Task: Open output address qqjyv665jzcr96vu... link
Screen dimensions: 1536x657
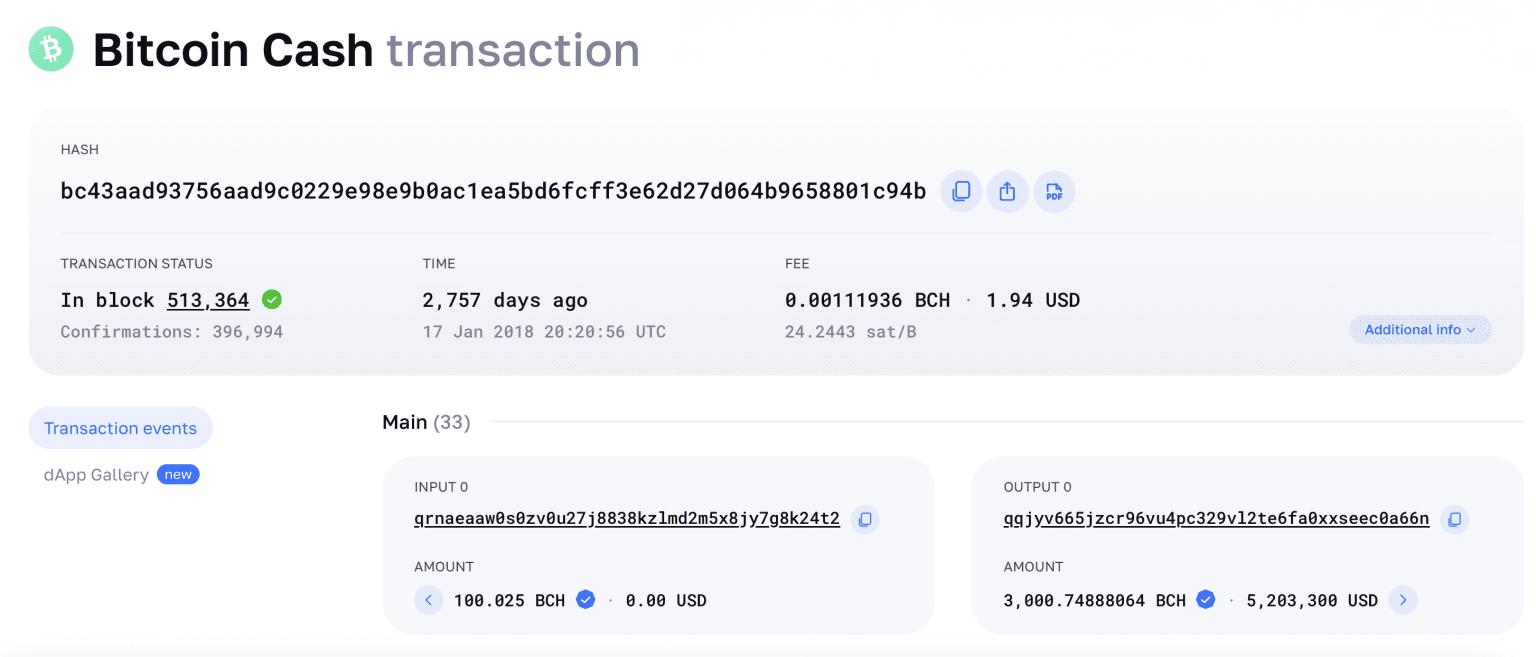Action: pyautogui.click(x=1216, y=519)
